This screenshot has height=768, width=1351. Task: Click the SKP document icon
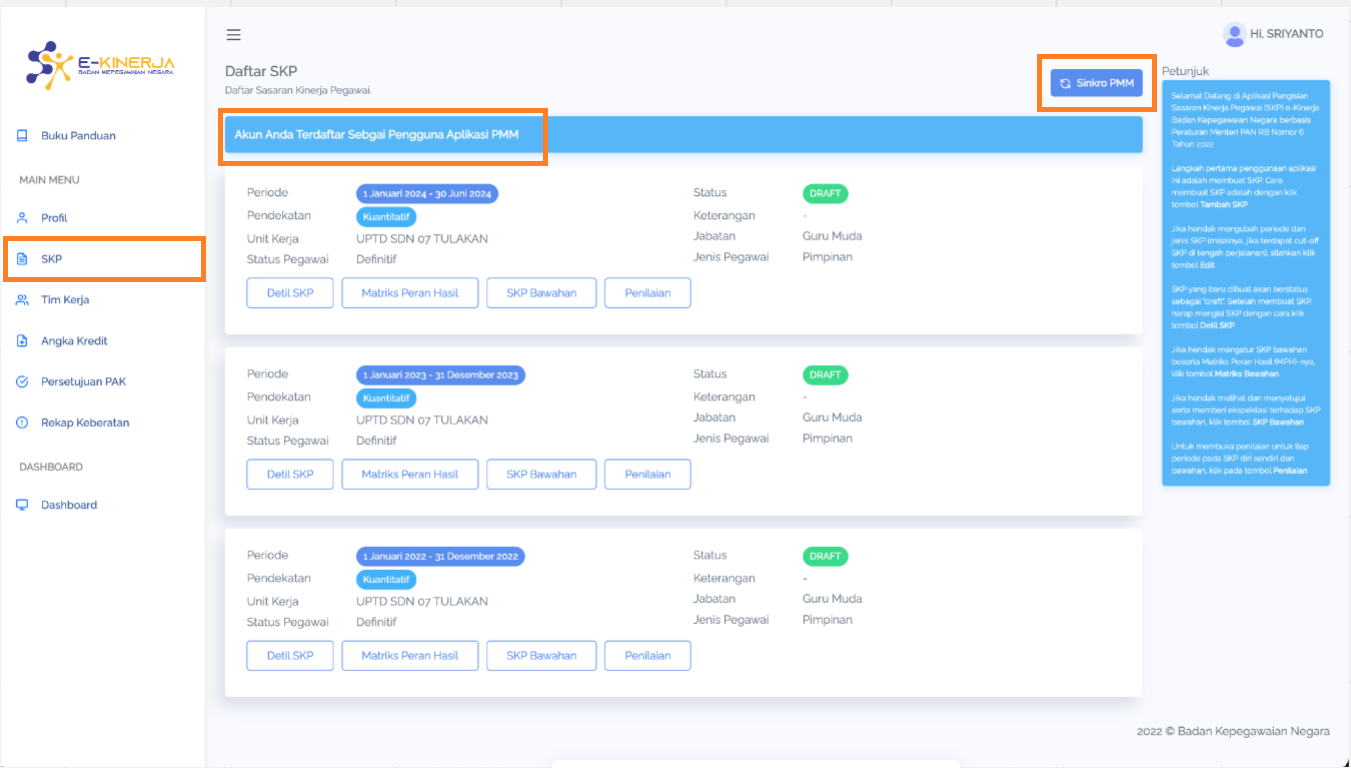click(22, 259)
